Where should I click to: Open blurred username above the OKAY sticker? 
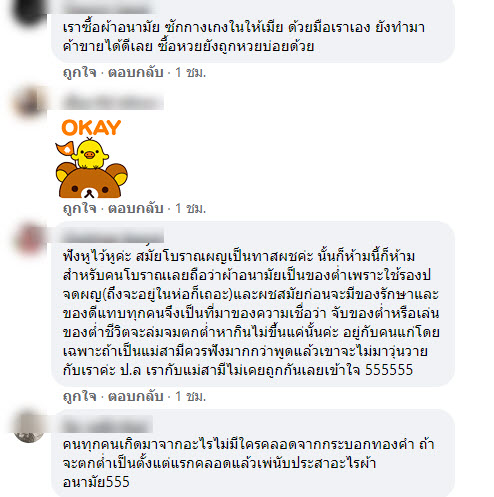[x=113, y=102]
